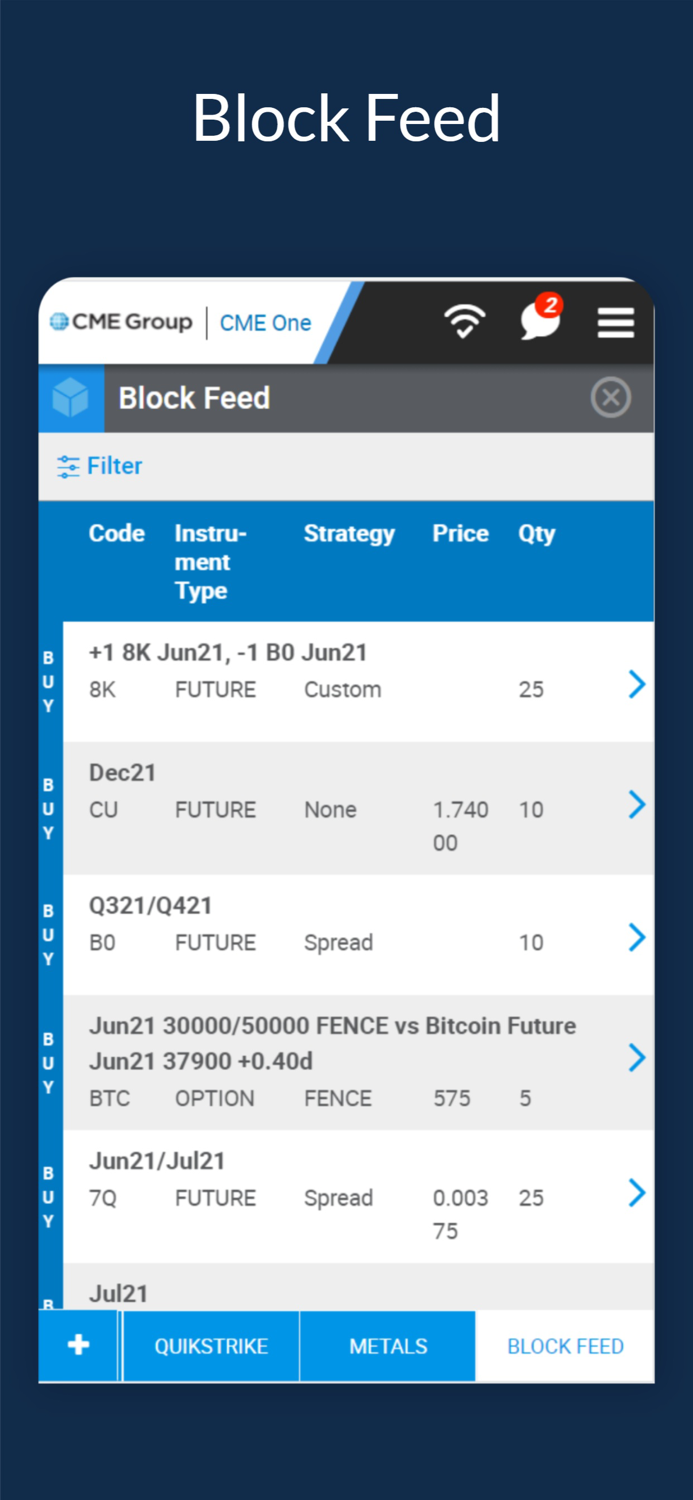
Task: Check WiFi connection status icon
Action: coord(464,322)
